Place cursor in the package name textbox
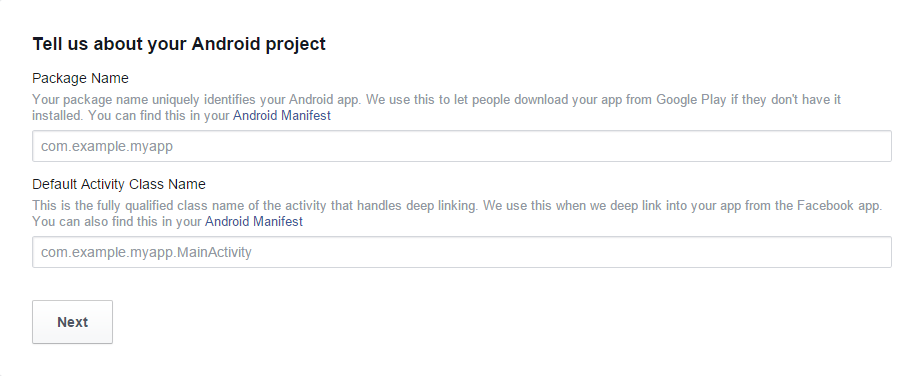Viewport: 921px width, 376px height. [462, 146]
